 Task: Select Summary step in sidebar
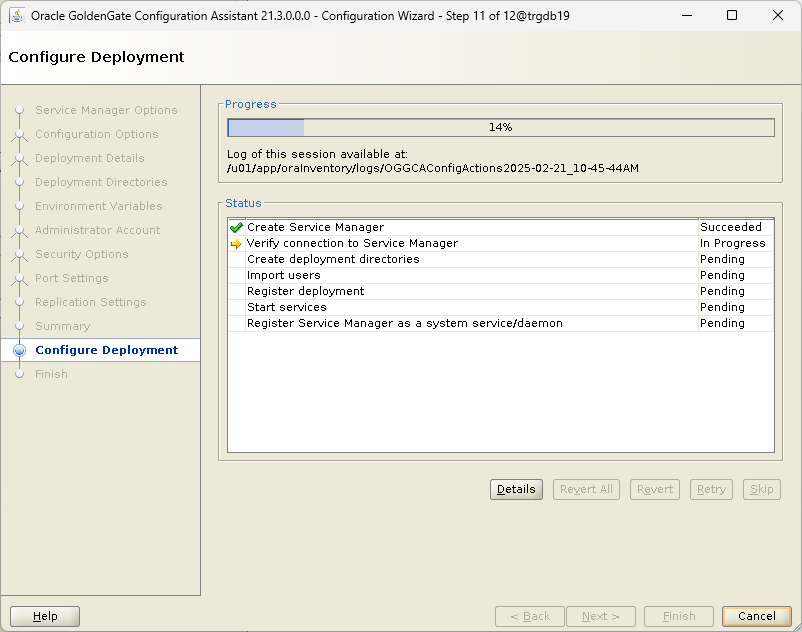62,327
